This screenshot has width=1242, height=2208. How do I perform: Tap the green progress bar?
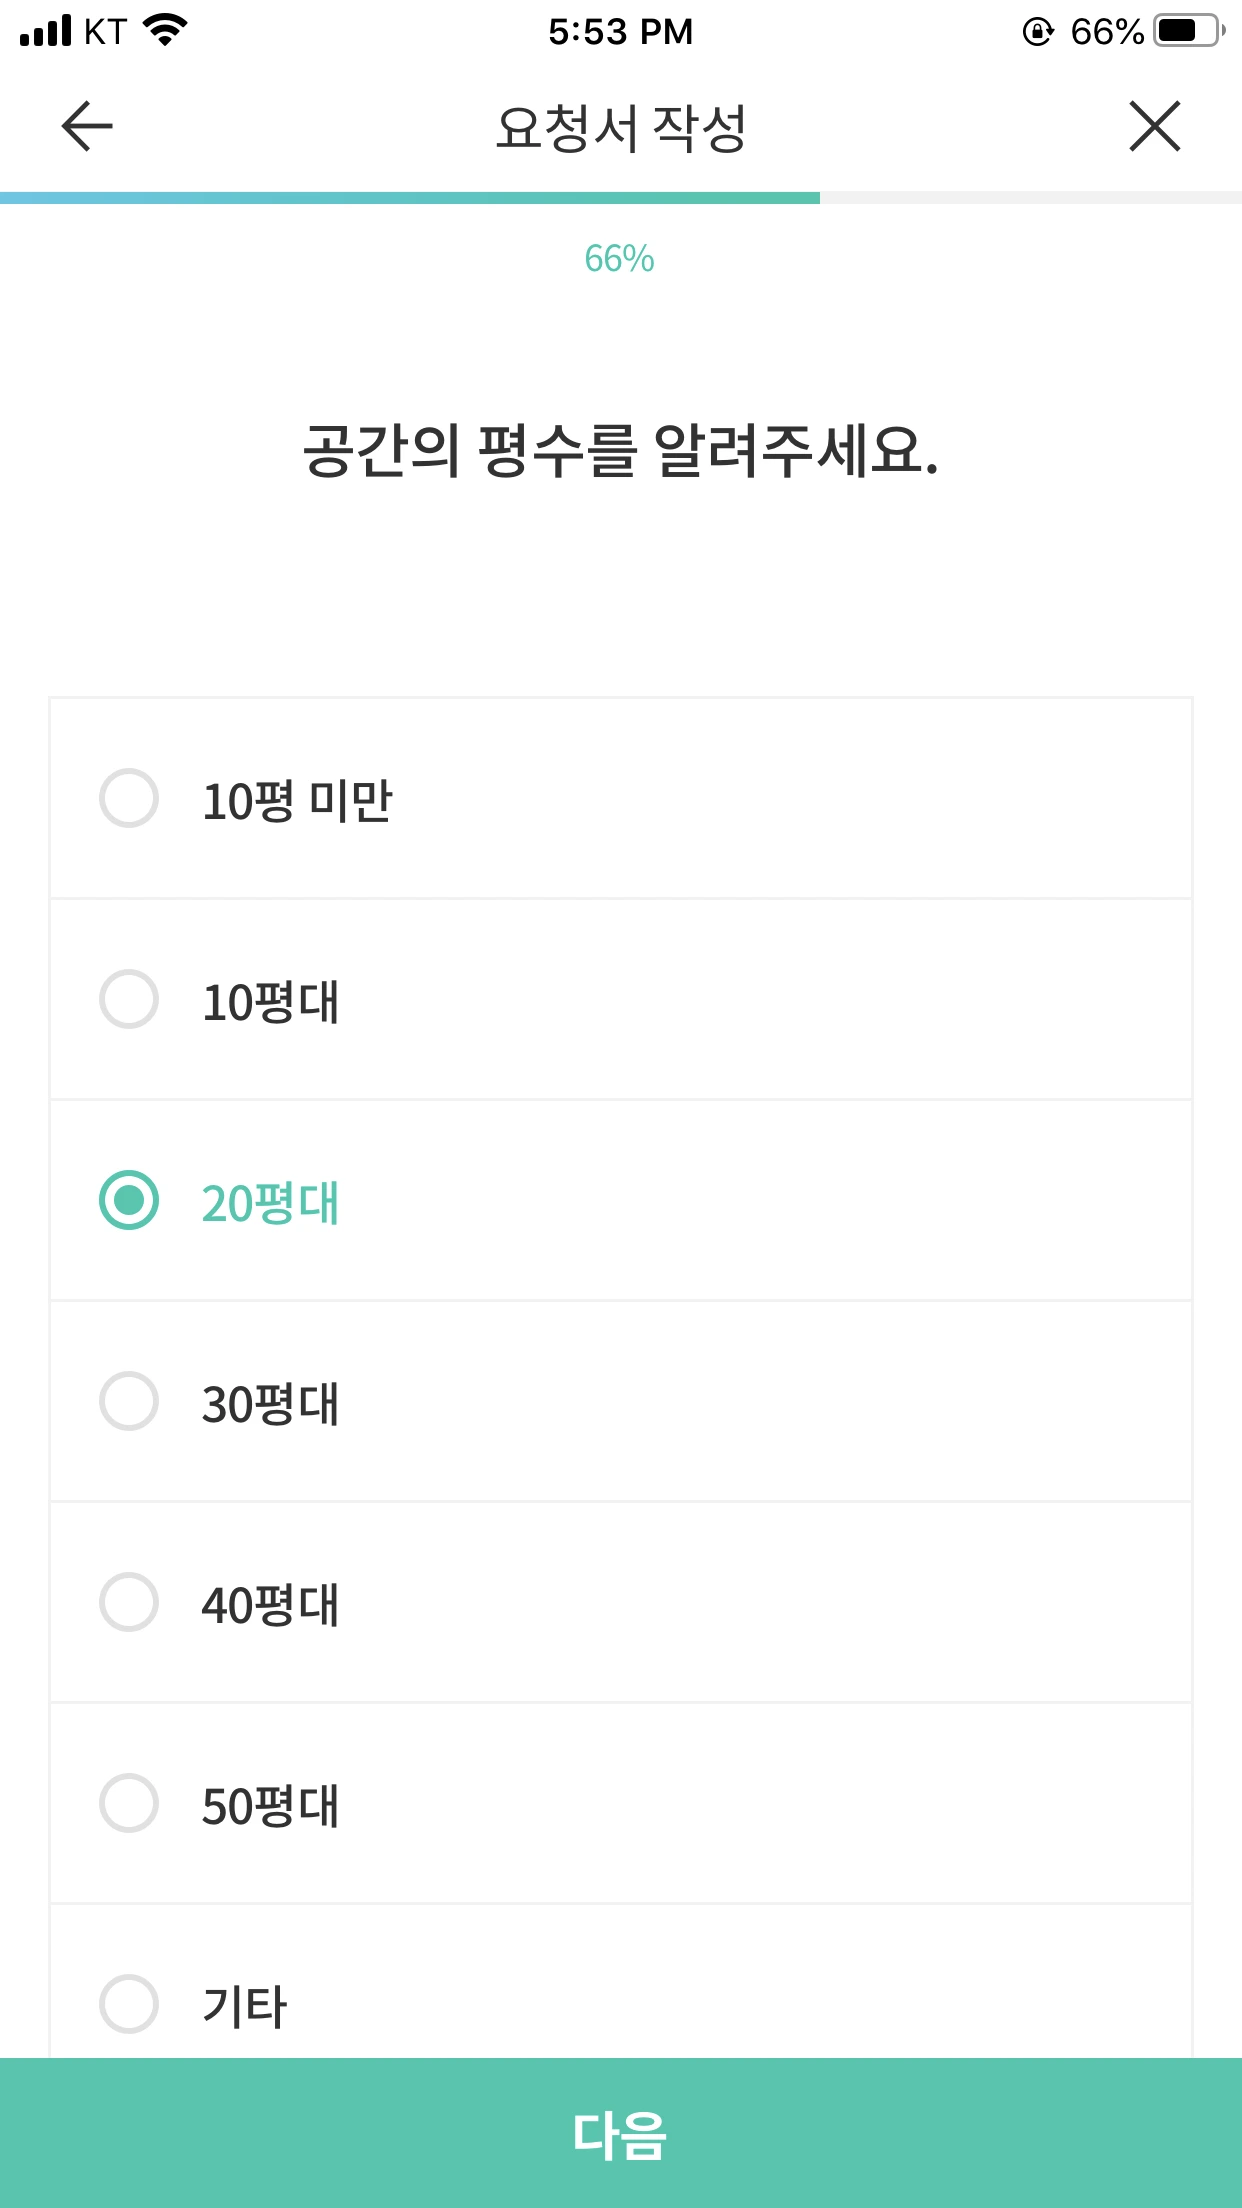[x=410, y=198]
